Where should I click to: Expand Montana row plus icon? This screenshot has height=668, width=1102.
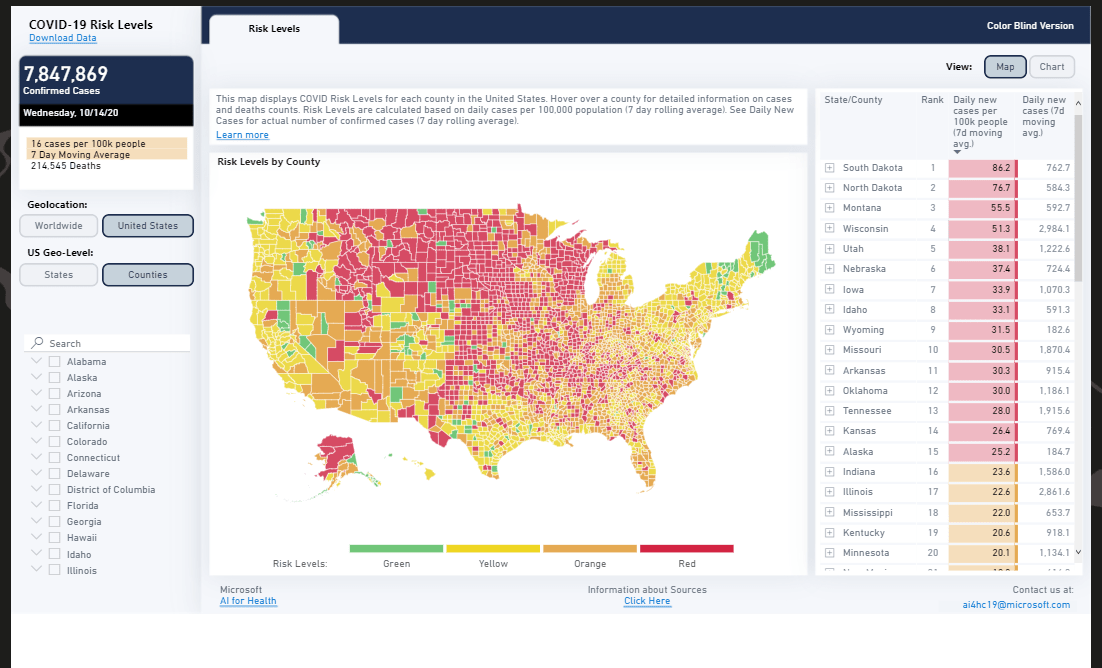pos(829,208)
